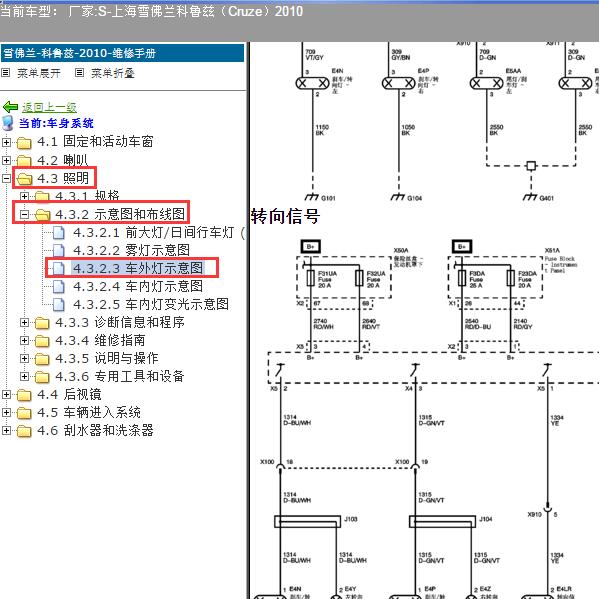Open 4.3.5 说明与操作 tree item
599x599 pixels.
pyautogui.click(x=107, y=358)
